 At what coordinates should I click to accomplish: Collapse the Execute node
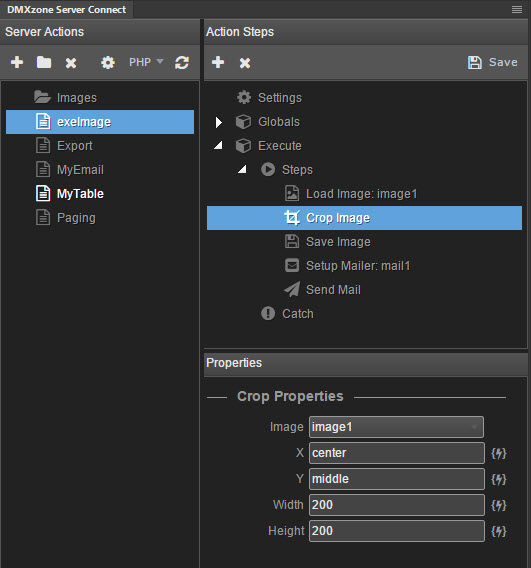point(218,146)
